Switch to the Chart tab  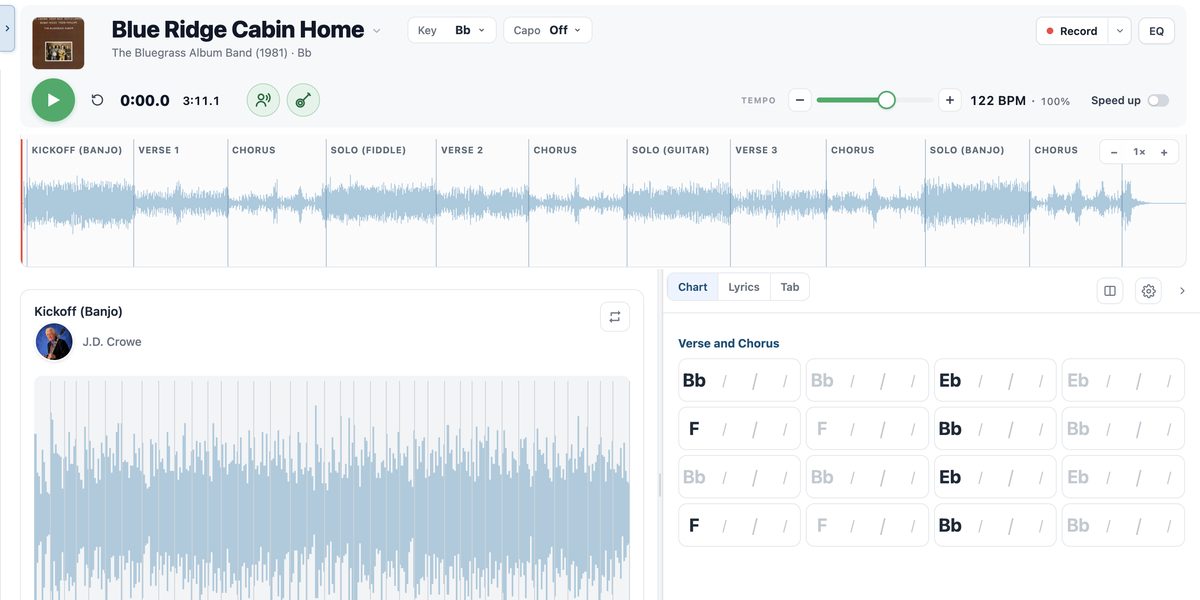(692, 287)
